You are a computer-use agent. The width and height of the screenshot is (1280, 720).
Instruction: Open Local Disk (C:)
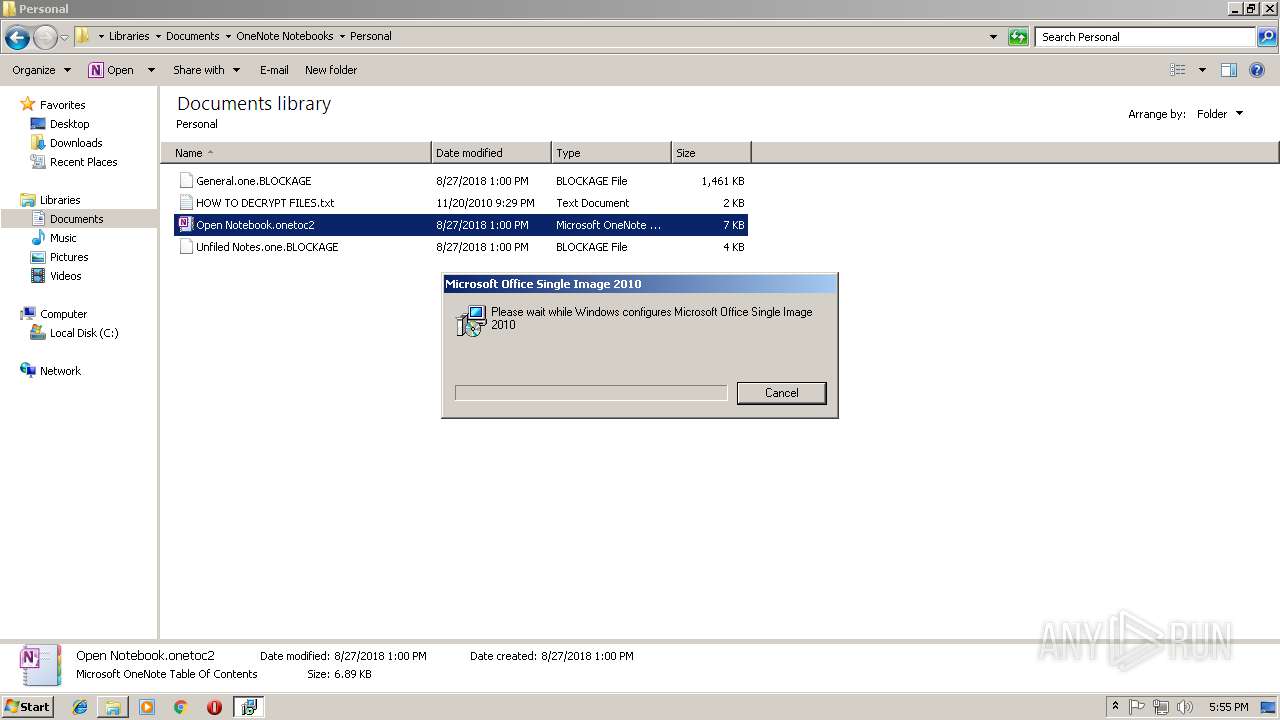[84, 333]
